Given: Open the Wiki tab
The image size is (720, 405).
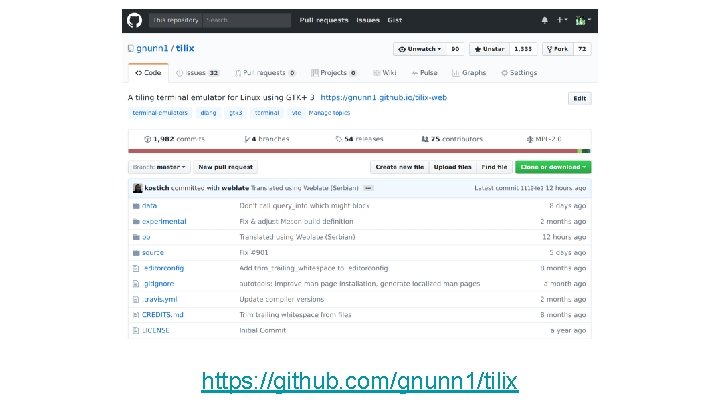Looking at the screenshot, I should 385,73.
